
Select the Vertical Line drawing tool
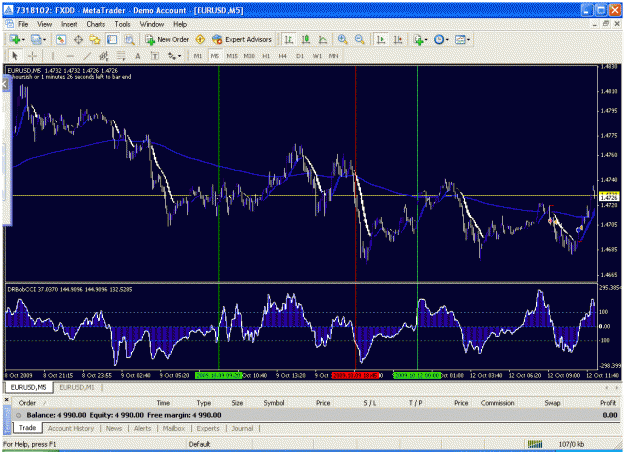pyautogui.click(x=53, y=56)
